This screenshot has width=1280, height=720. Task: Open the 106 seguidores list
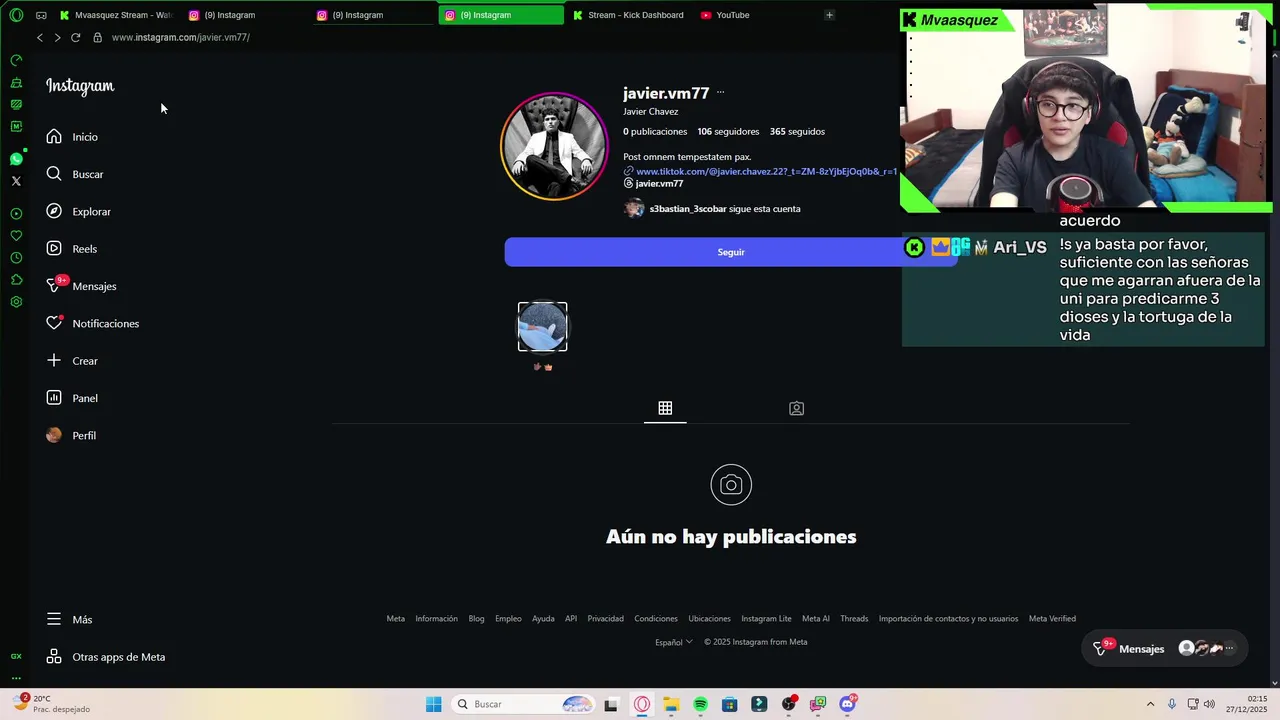728,132
